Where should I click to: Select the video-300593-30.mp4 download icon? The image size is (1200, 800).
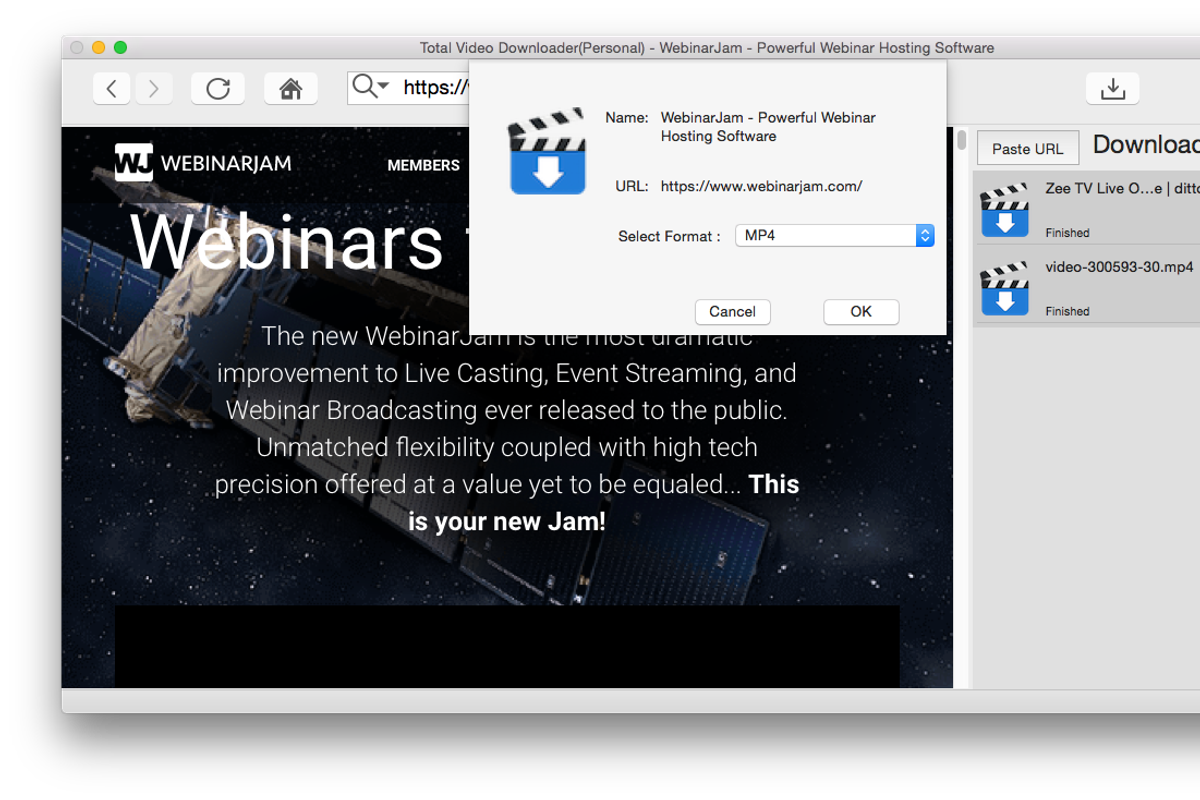pyautogui.click(x=1005, y=288)
